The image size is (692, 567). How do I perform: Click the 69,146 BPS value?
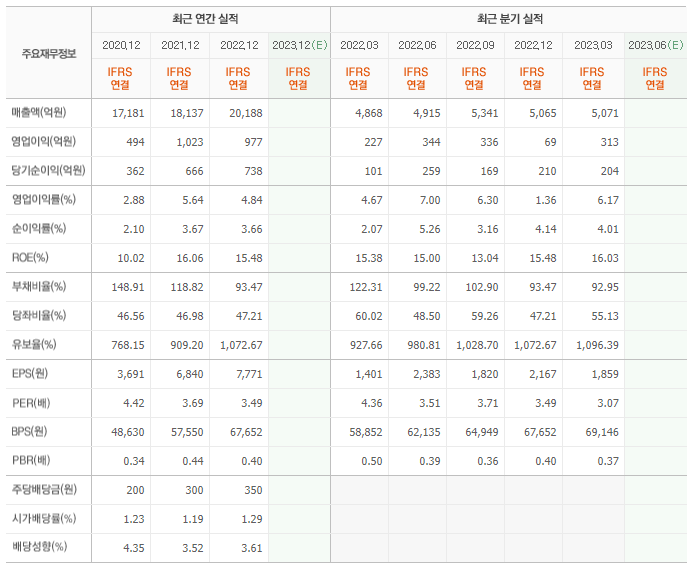(x=602, y=432)
